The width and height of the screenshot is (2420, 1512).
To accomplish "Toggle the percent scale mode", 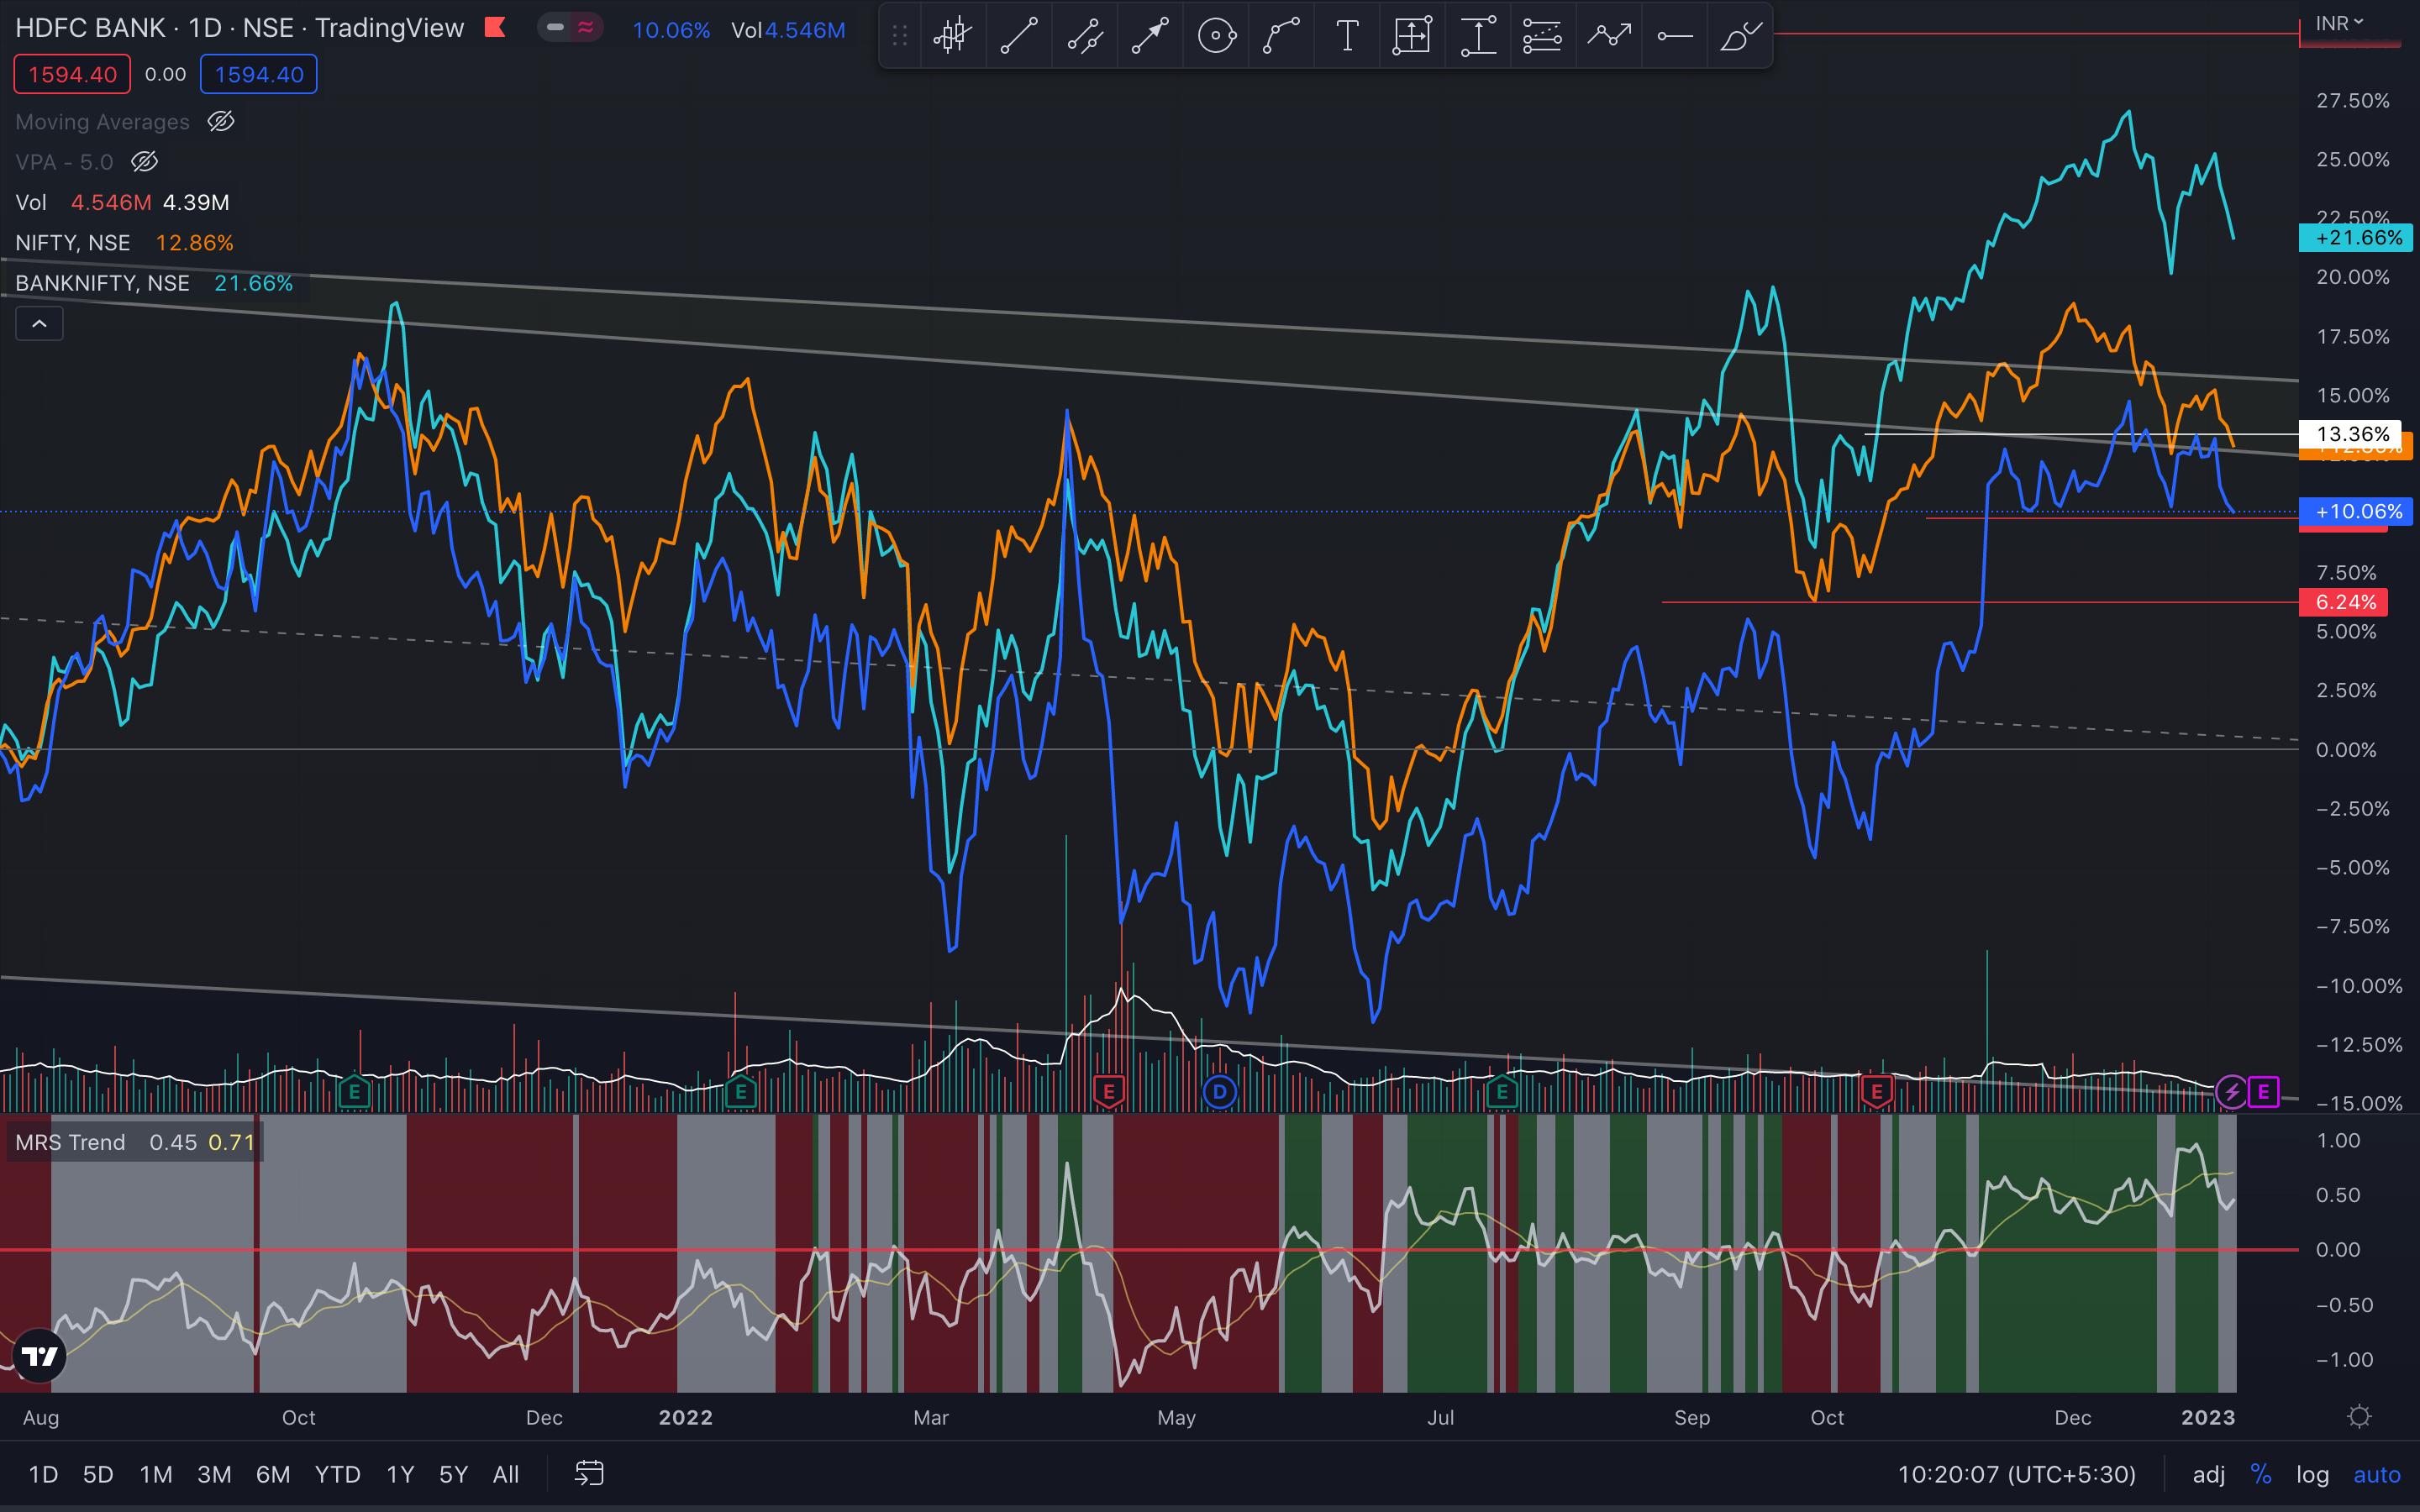I will pyautogui.click(x=2261, y=1474).
